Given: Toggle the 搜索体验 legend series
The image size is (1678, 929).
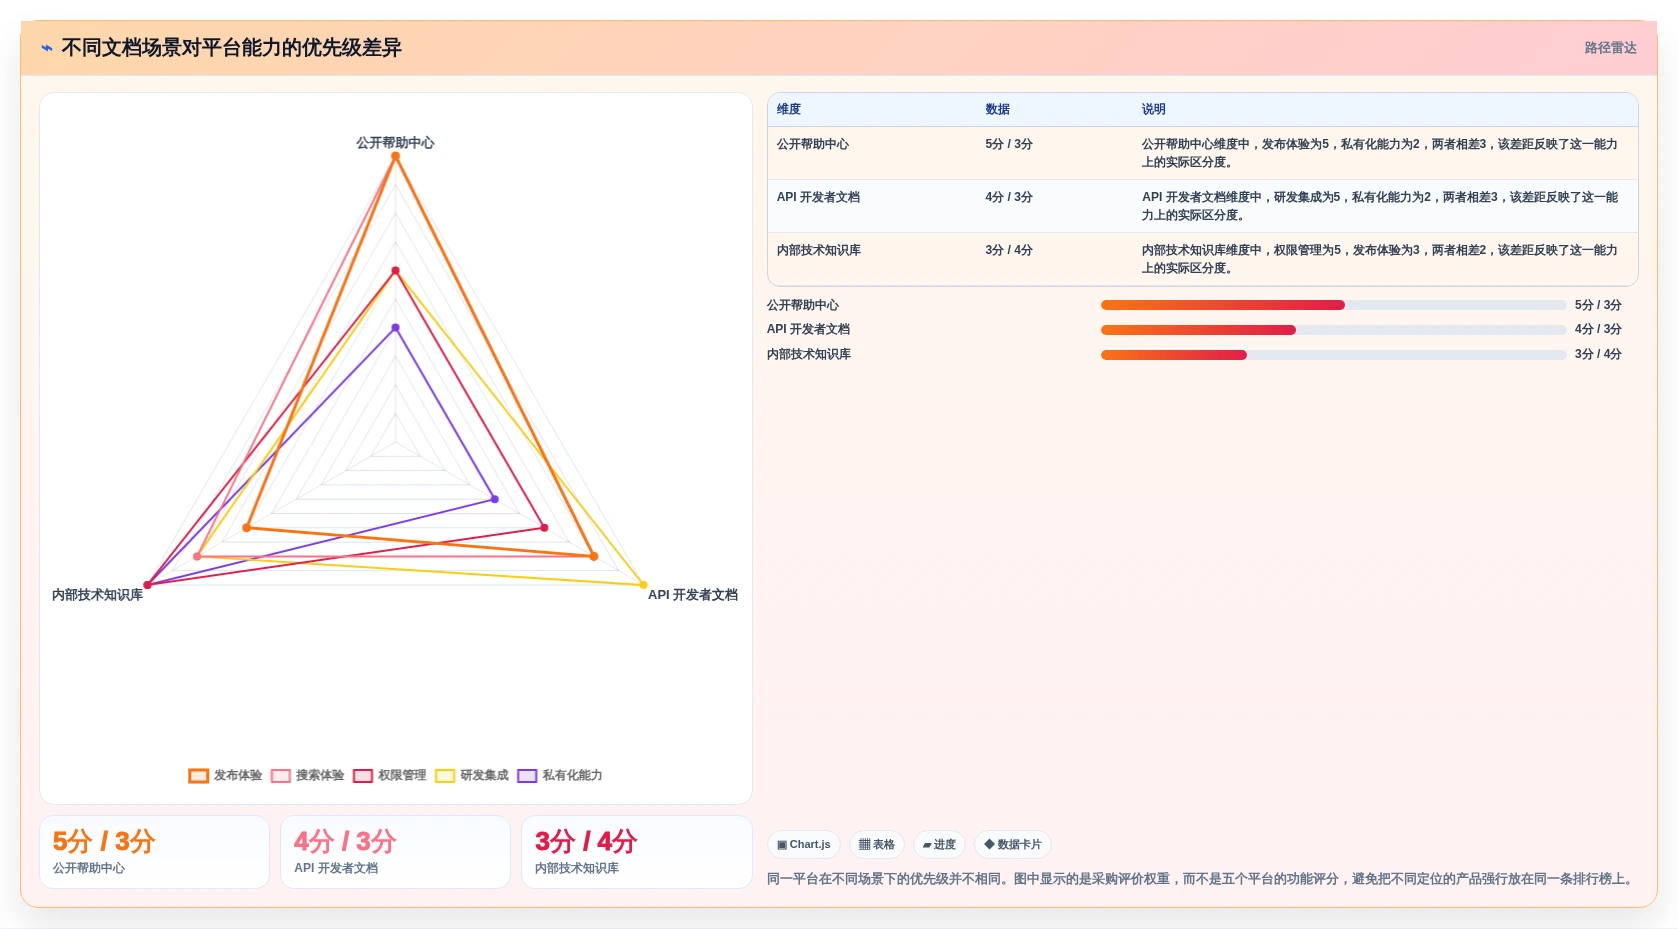Looking at the screenshot, I should pyautogui.click(x=307, y=775).
